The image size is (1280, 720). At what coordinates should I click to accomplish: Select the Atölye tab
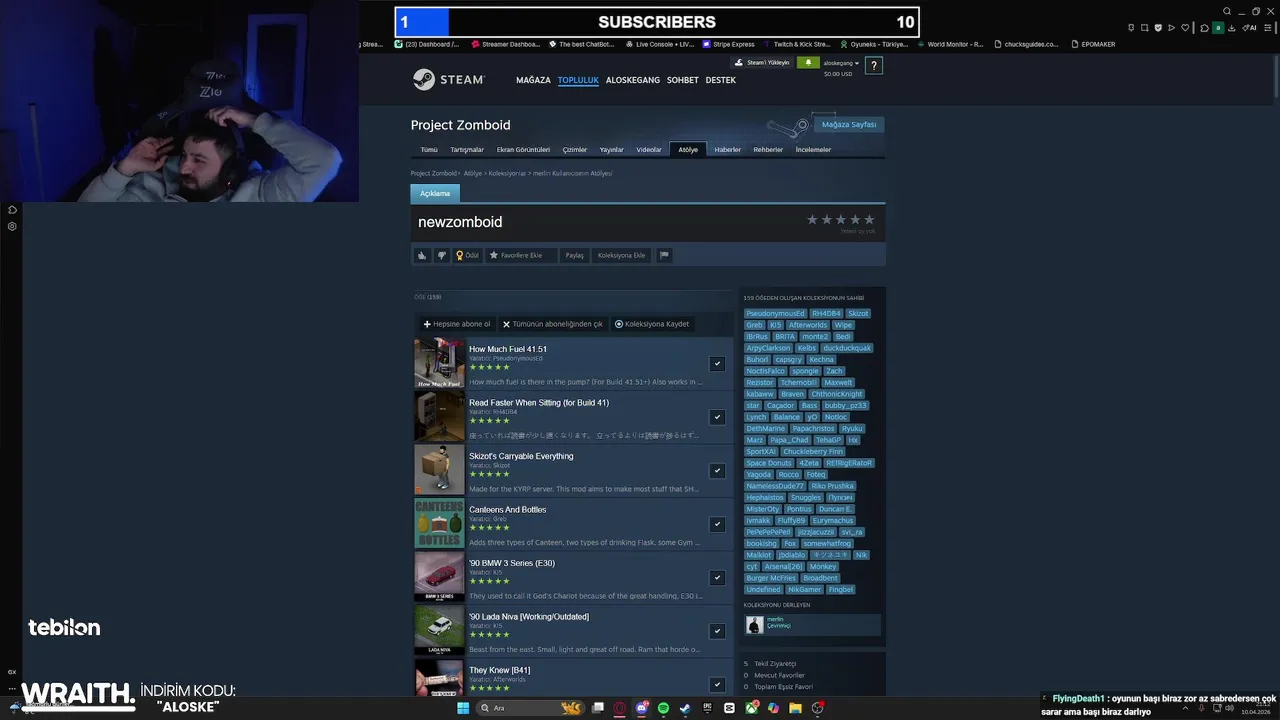(688, 150)
